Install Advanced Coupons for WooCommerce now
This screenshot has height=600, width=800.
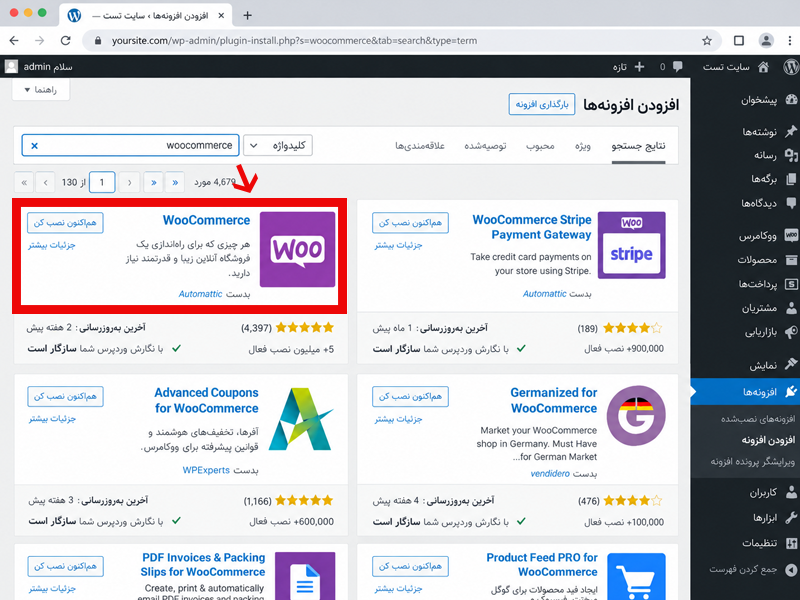pos(65,396)
